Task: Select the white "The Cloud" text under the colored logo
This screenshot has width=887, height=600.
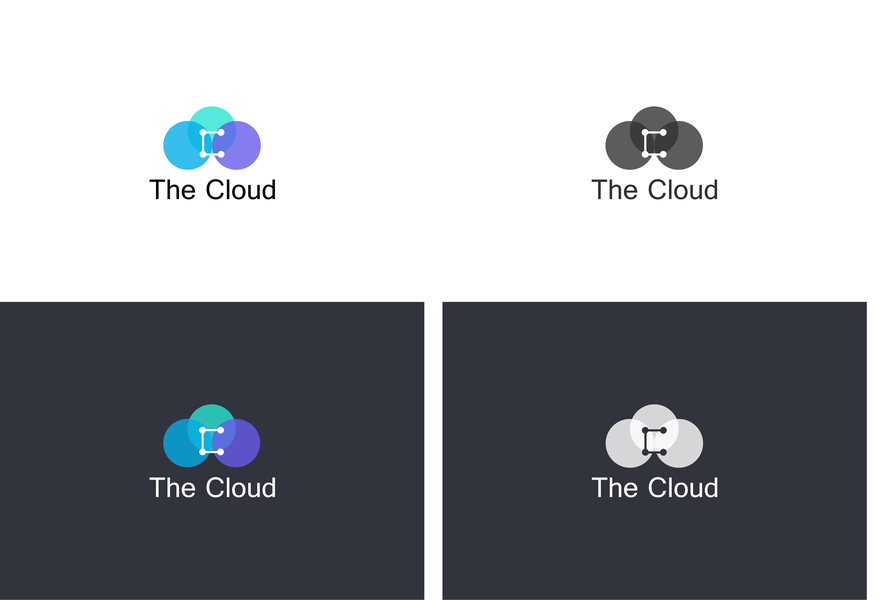Action: (213, 488)
